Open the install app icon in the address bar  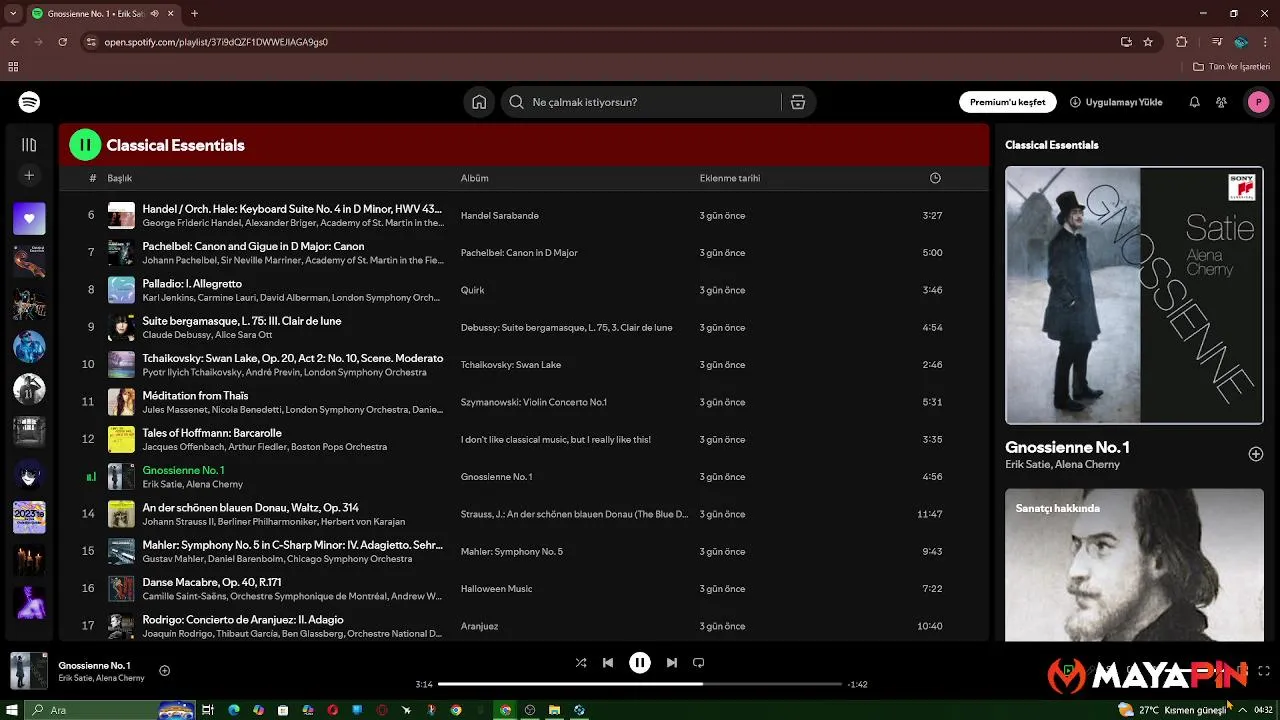coord(1126,42)
